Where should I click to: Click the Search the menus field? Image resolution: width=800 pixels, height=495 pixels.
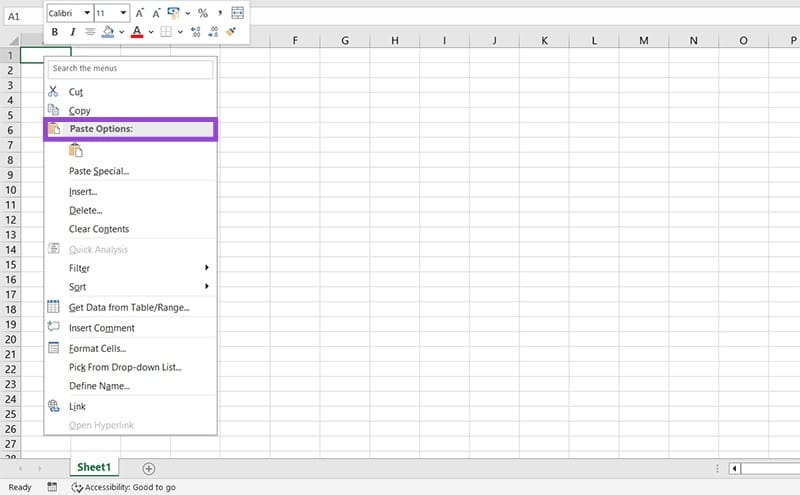[130, 69]
